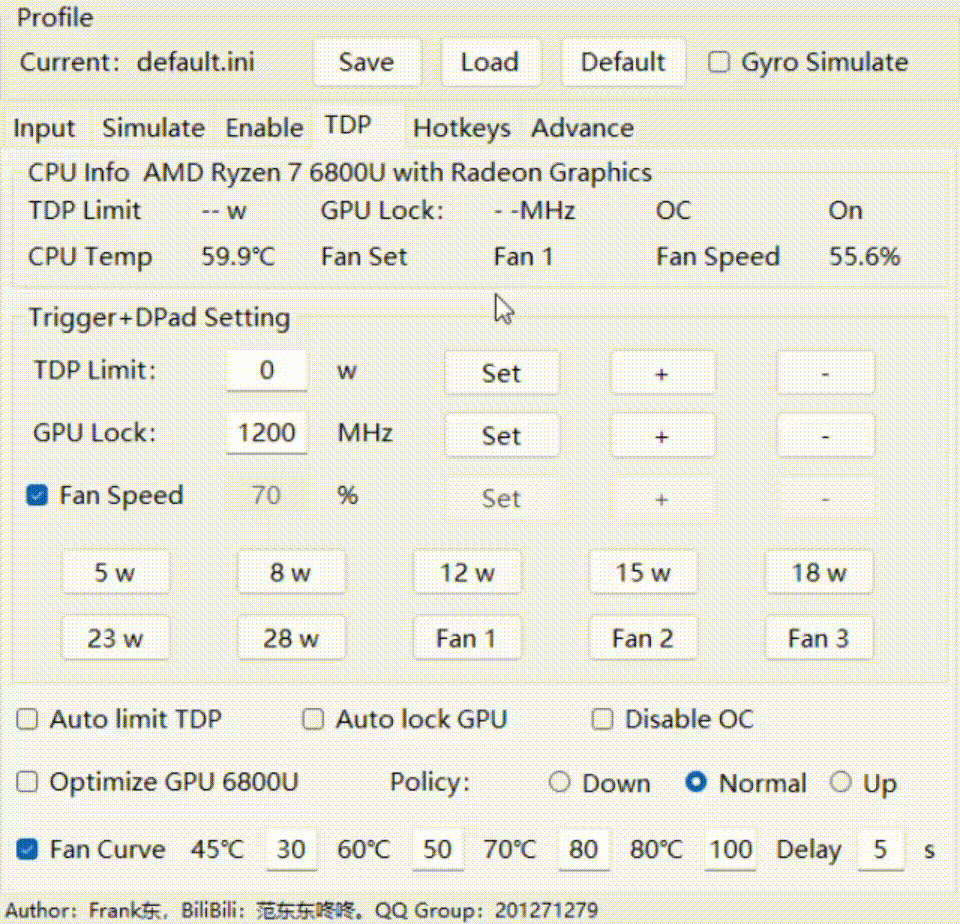Click the Fan 1 preset button
Viewport: 960px width, 924px height.
point(467,638)
